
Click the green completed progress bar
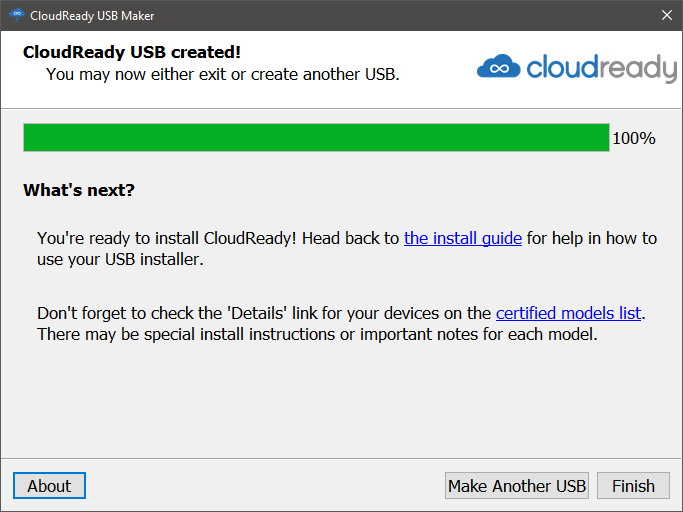pos(316,138)
